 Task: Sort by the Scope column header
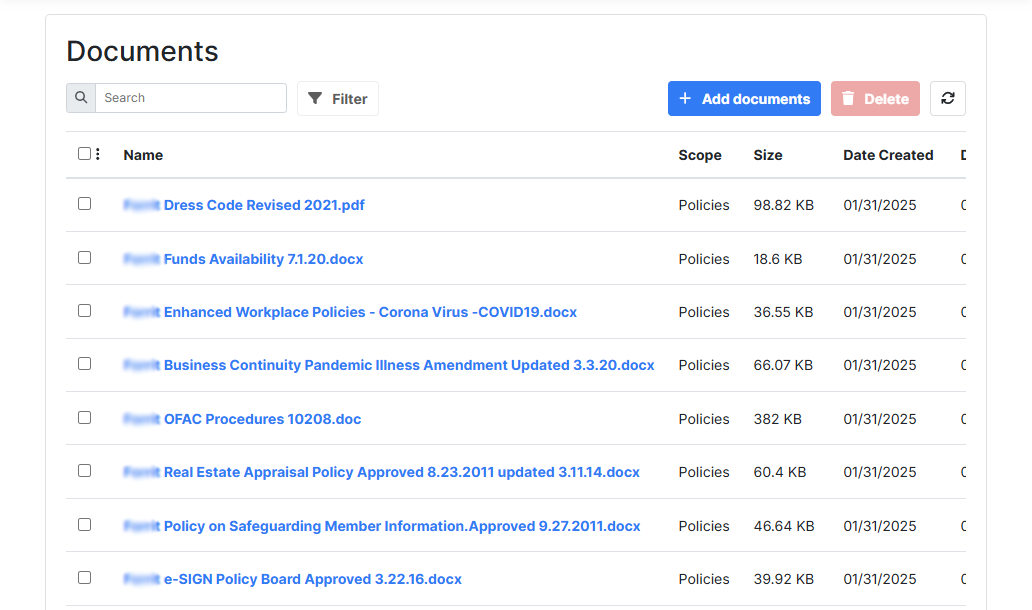[x=700, y=155]
